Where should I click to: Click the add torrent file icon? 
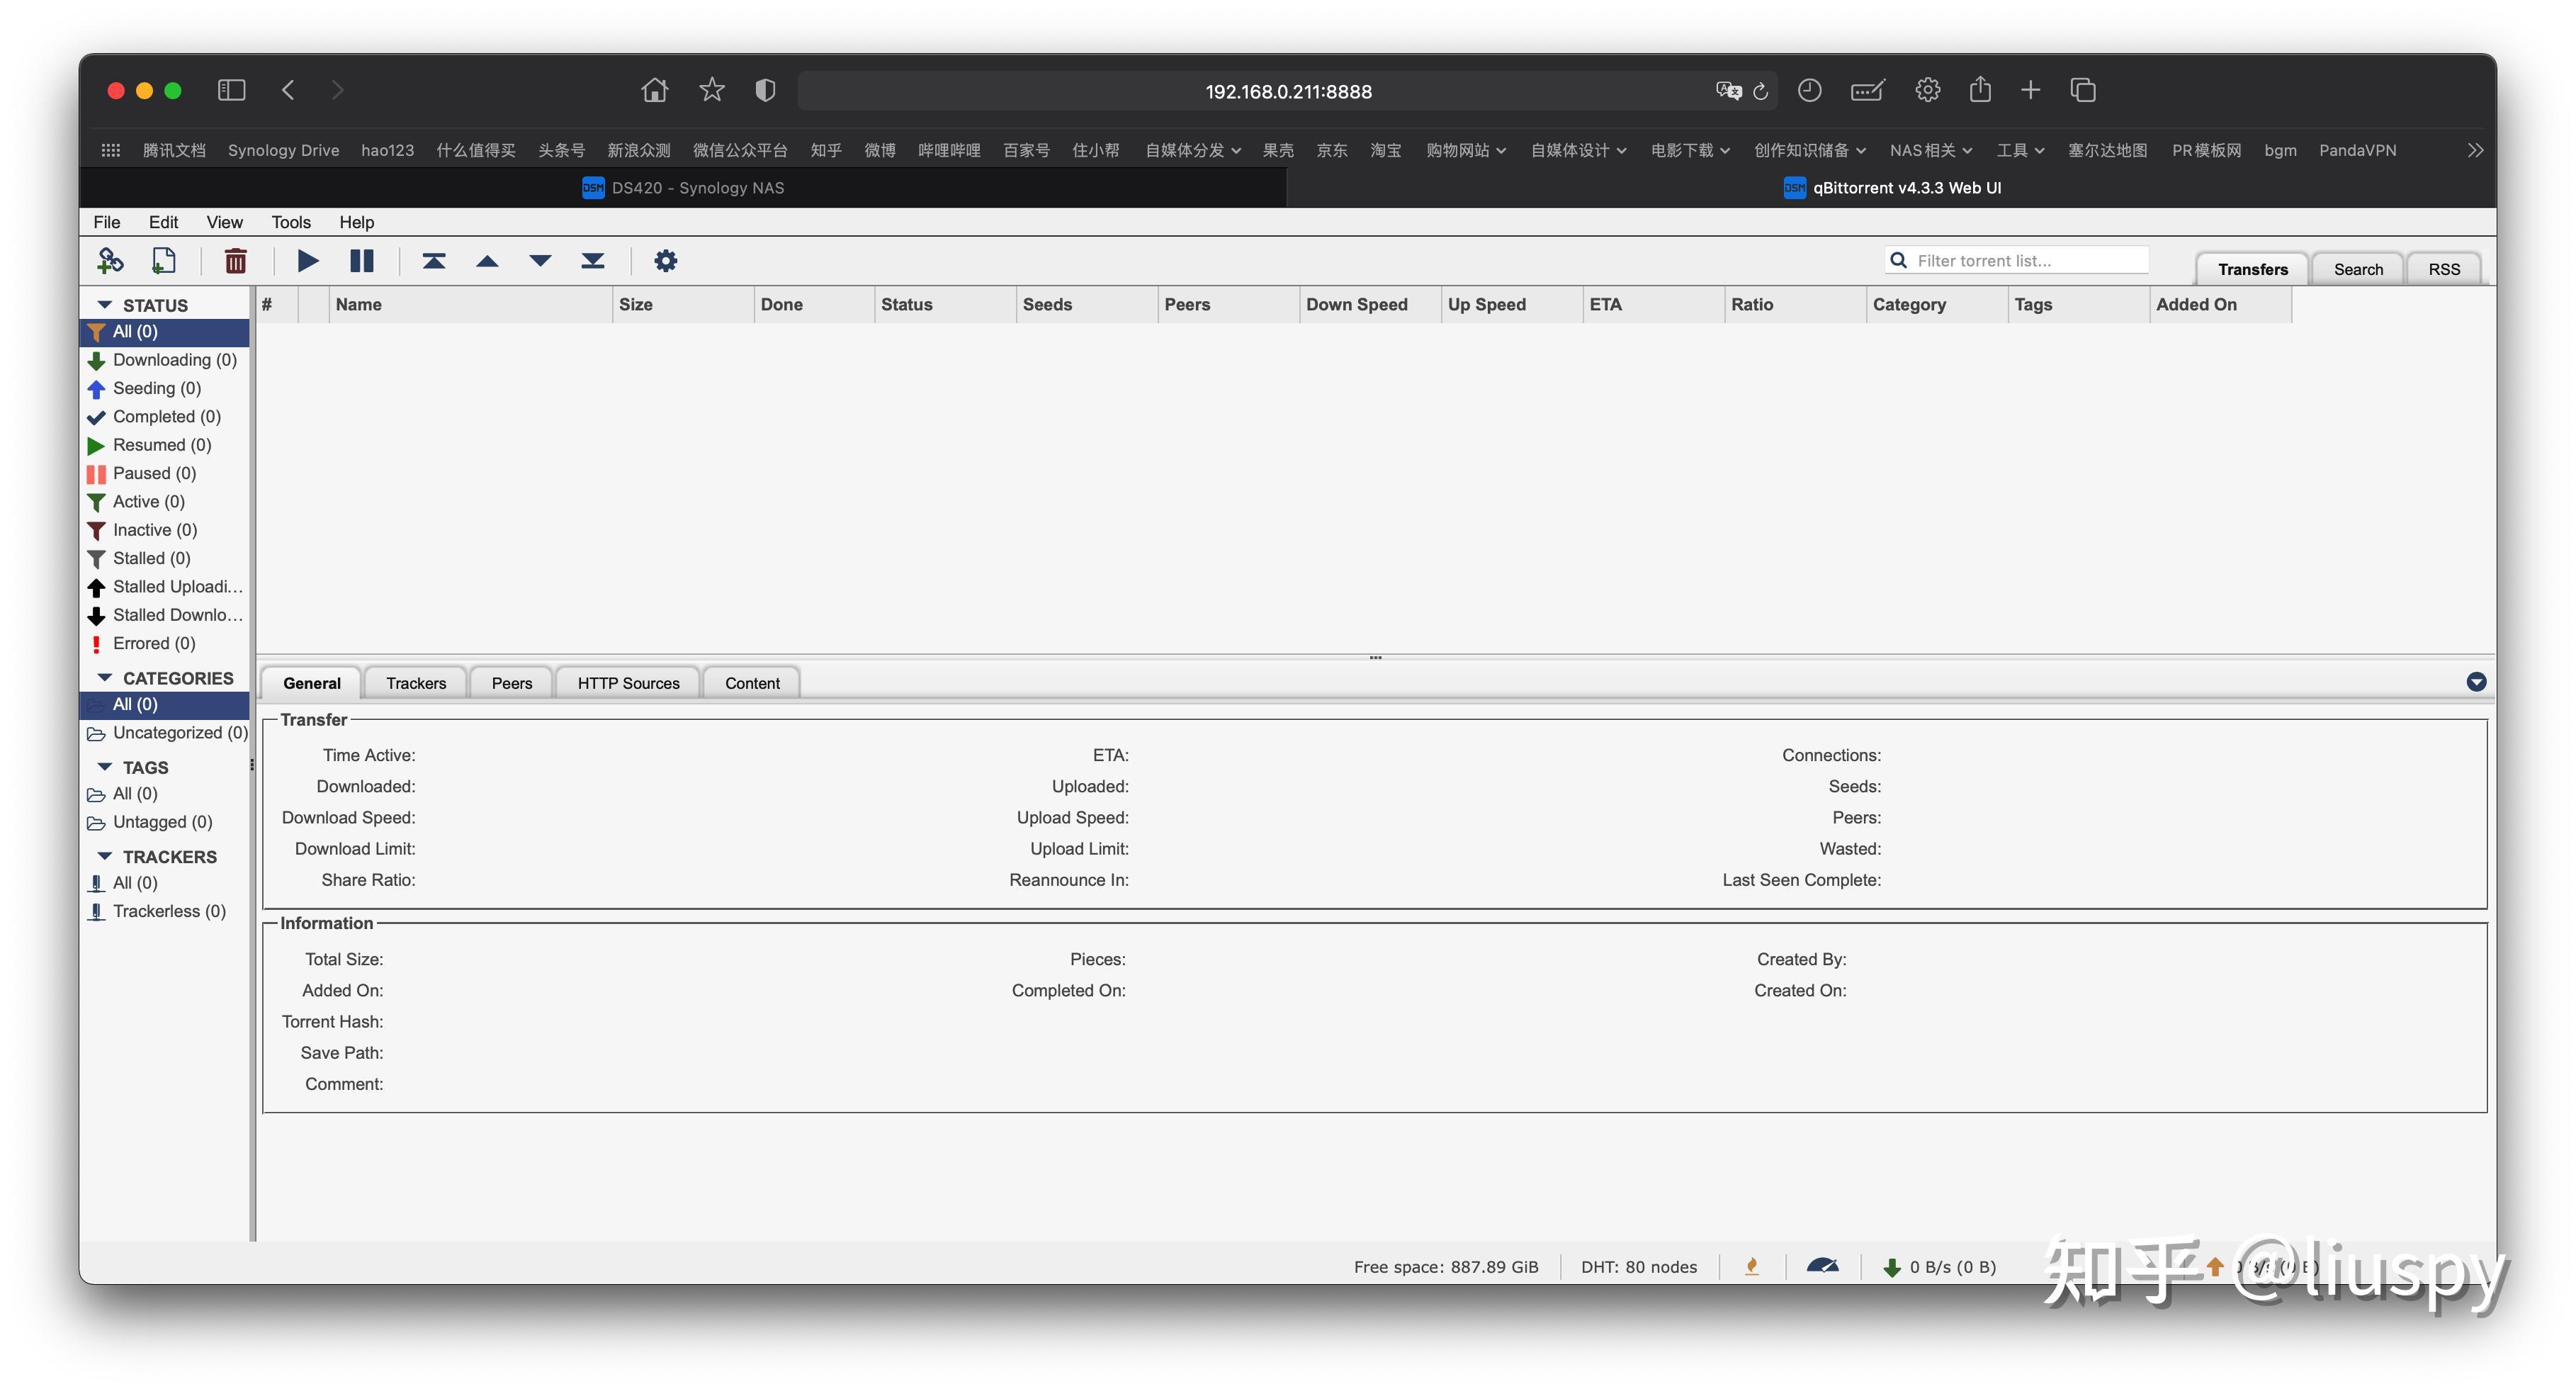point(163,261)
